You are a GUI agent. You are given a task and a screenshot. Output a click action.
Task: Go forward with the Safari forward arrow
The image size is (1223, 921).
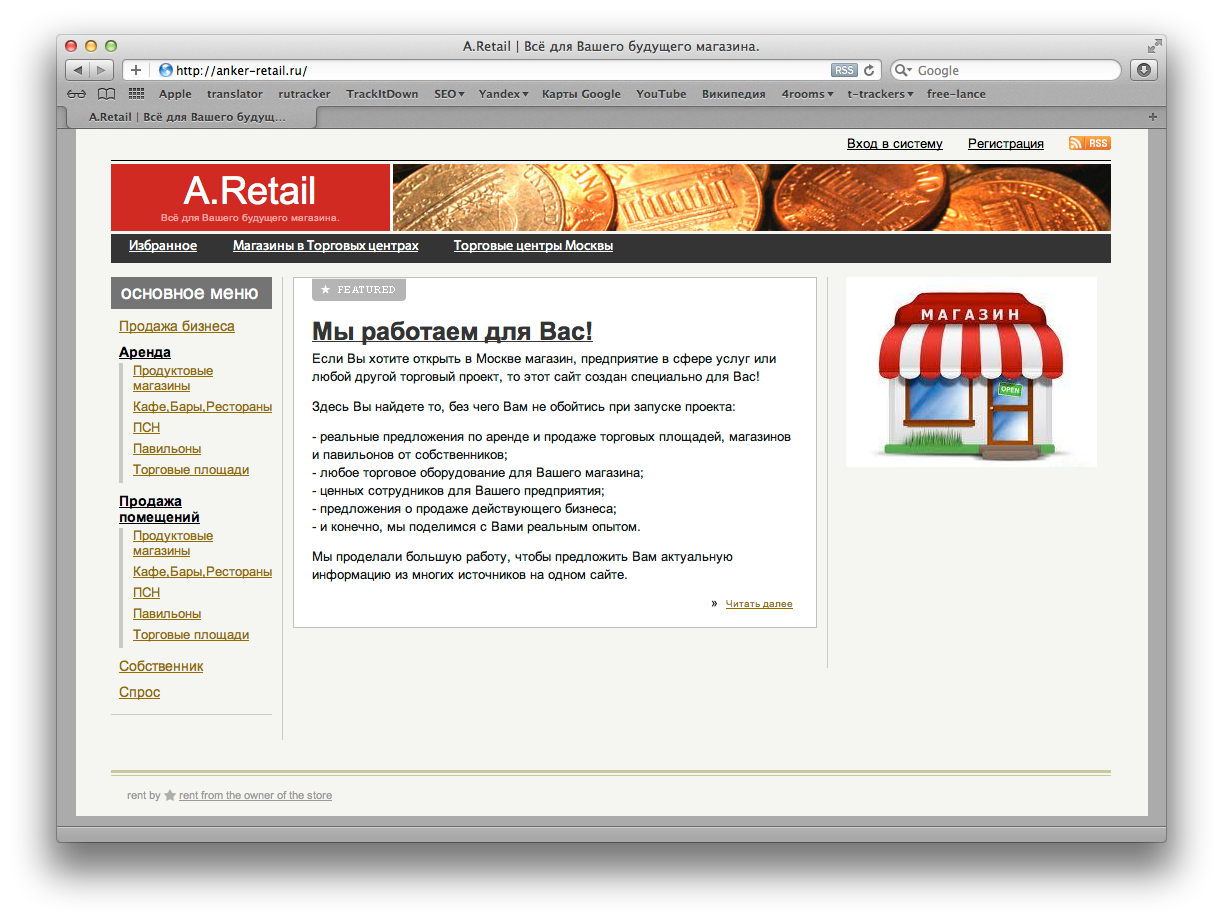click(x=103, y=70)
